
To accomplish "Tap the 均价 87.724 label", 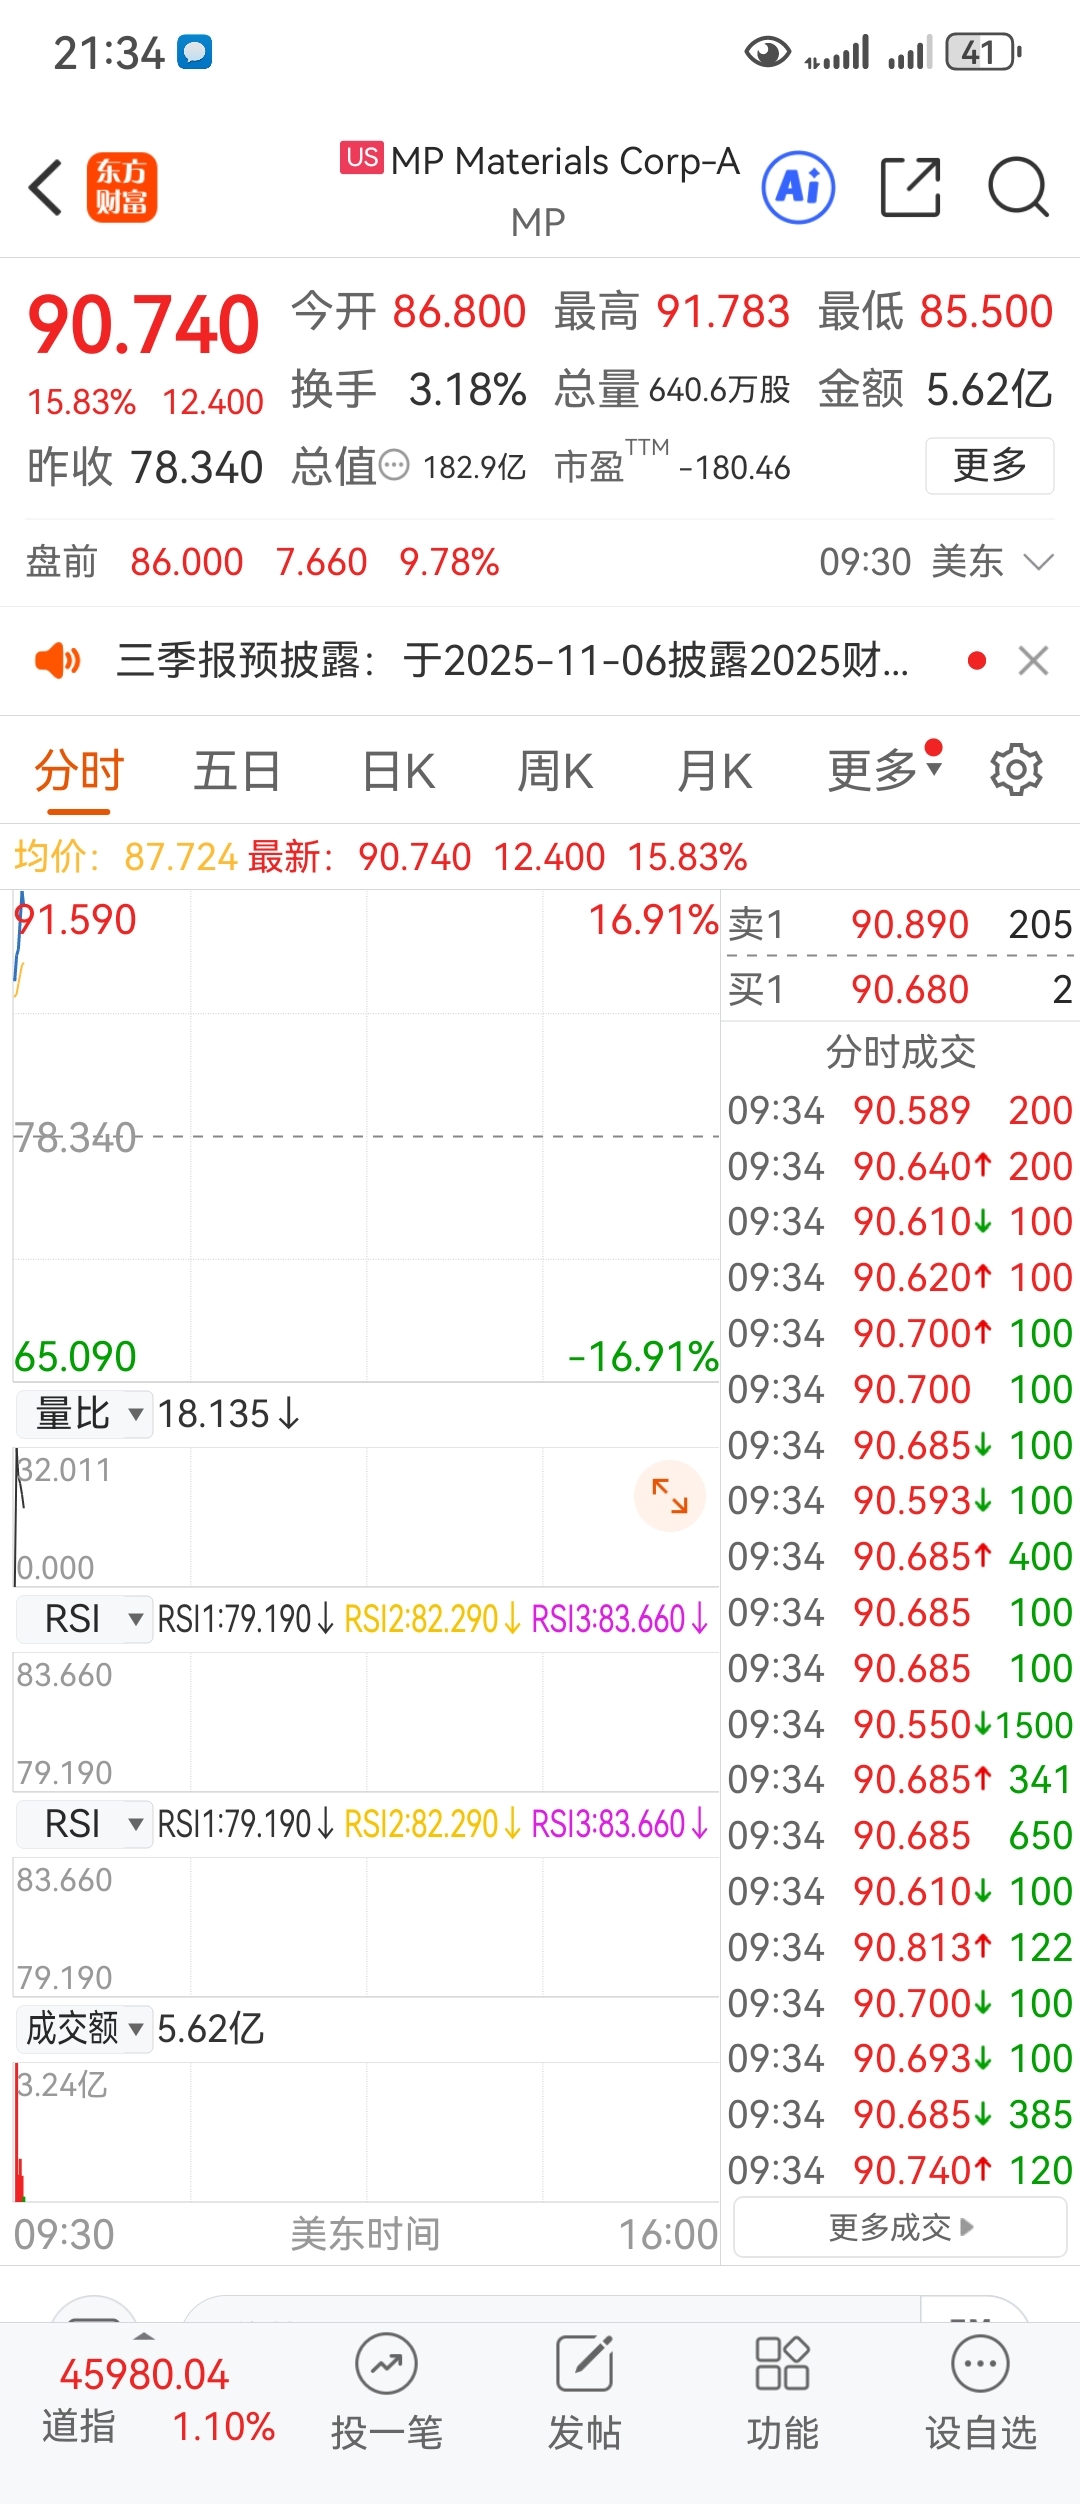I will pyautogui.click(x=126, y=857).
